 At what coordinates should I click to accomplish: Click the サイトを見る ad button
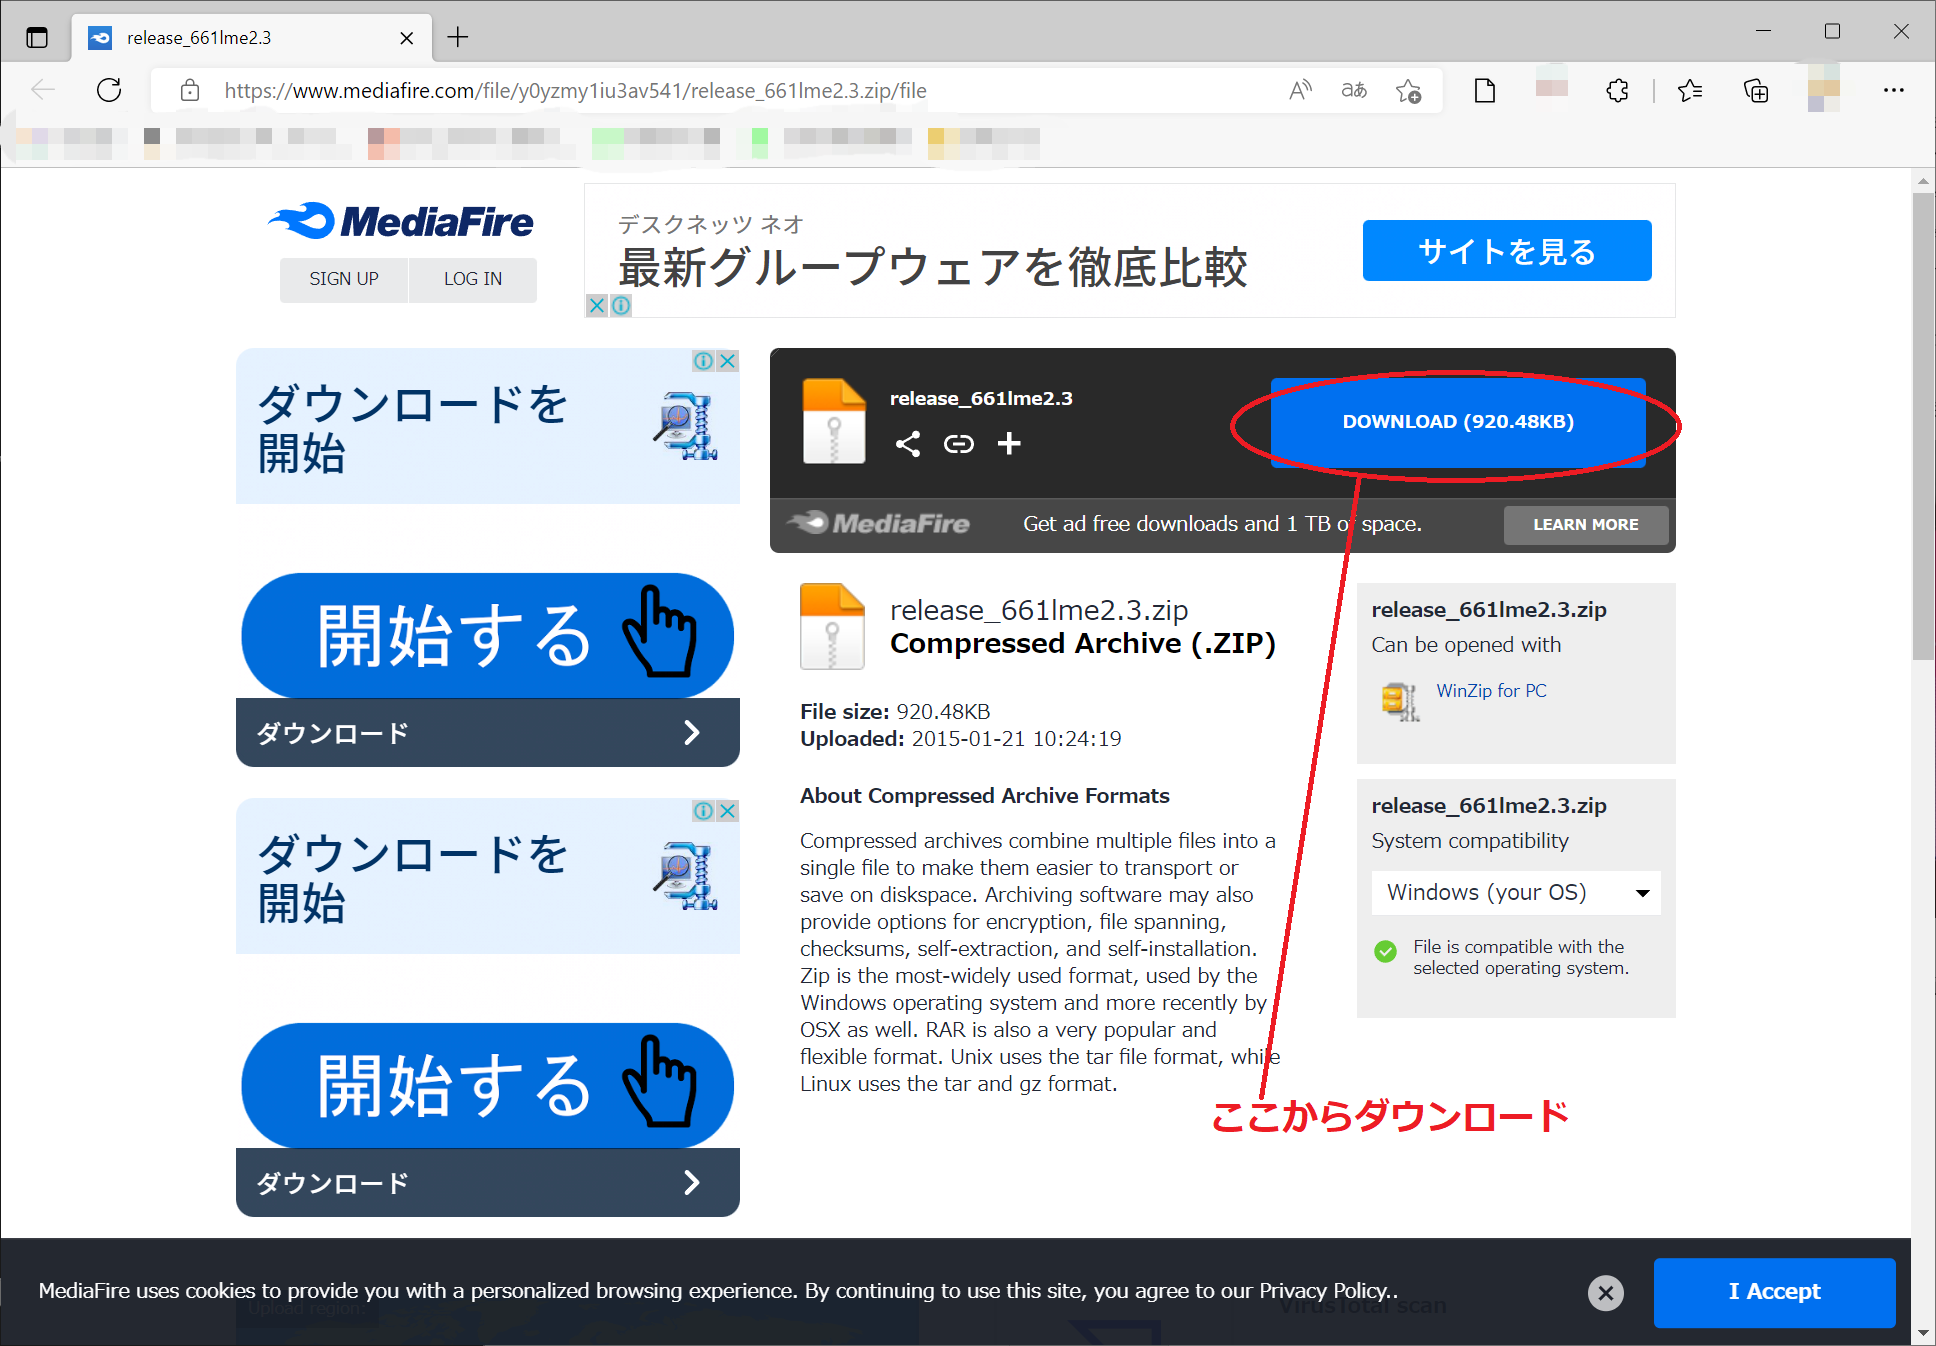[x=1507, y=251]
